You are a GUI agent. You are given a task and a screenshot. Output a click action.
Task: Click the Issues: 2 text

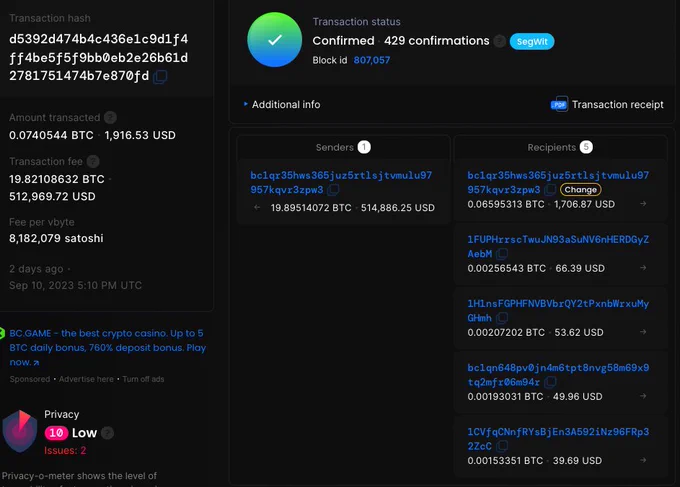coord(65,451)
